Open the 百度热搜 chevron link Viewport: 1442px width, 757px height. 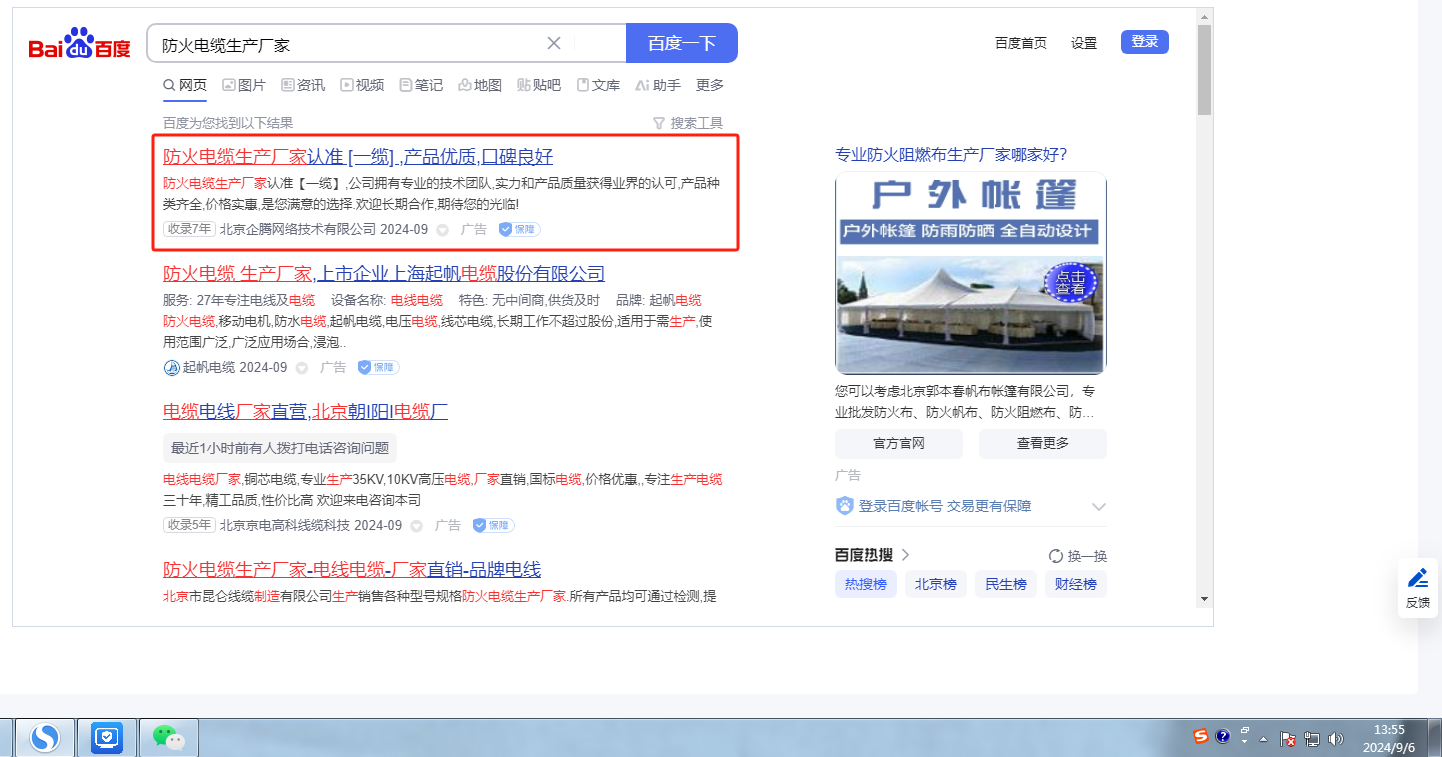click(x=906, y=555)
